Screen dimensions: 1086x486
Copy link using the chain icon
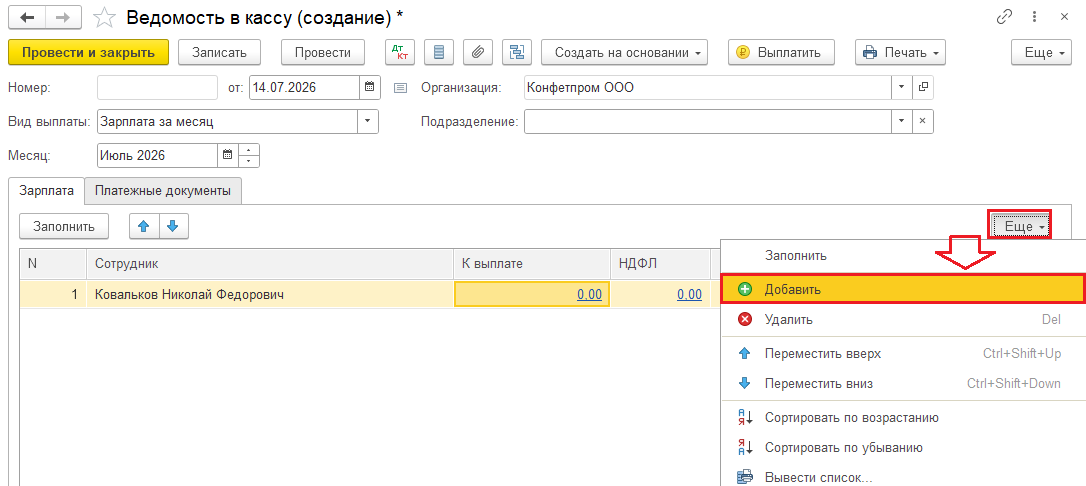1004,17
